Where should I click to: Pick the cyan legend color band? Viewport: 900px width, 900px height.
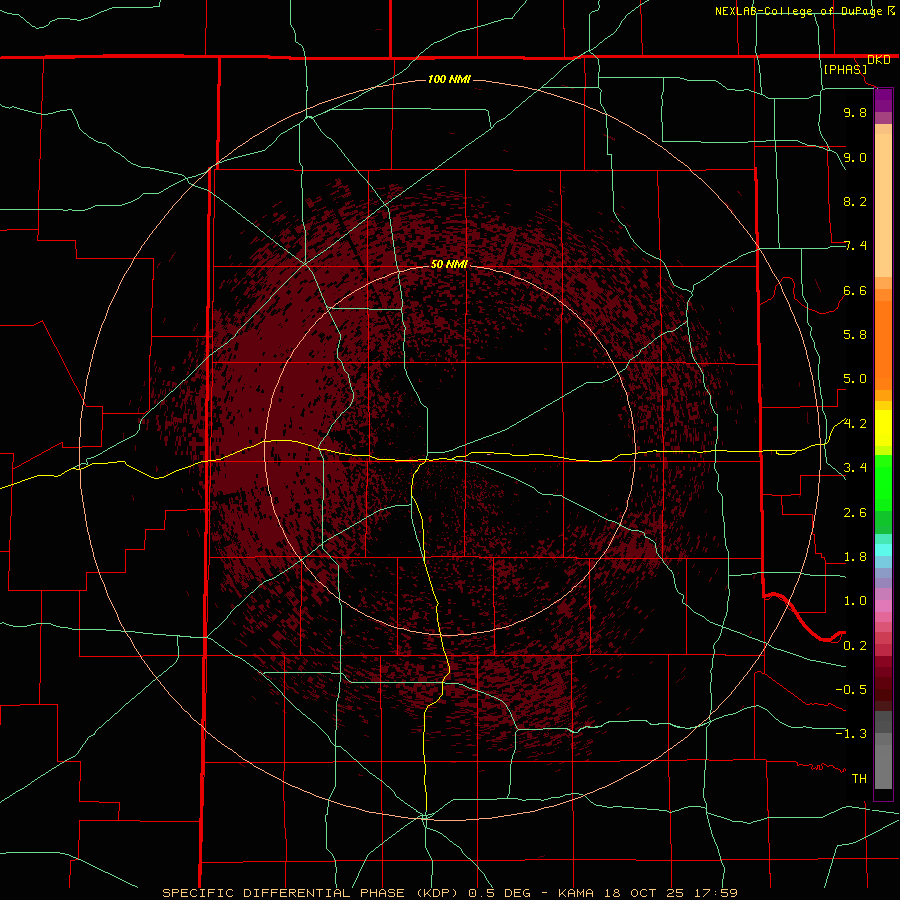pyautogui.click(x=883, y=550)
